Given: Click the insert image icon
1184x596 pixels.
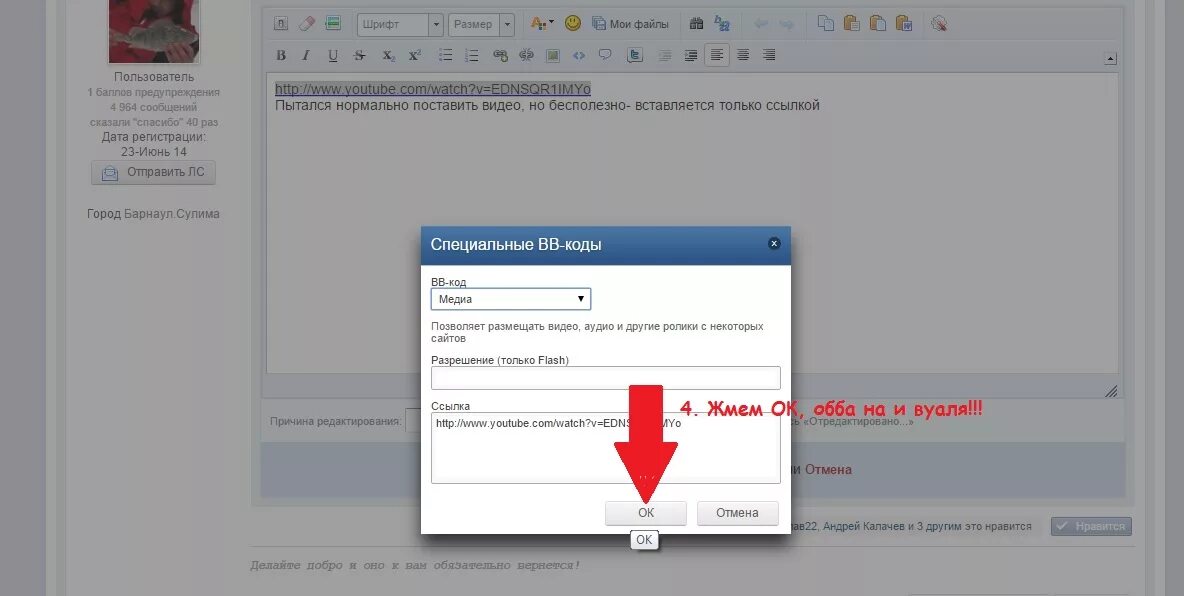Looking at the screenshot, I should [x=553, y=55].
